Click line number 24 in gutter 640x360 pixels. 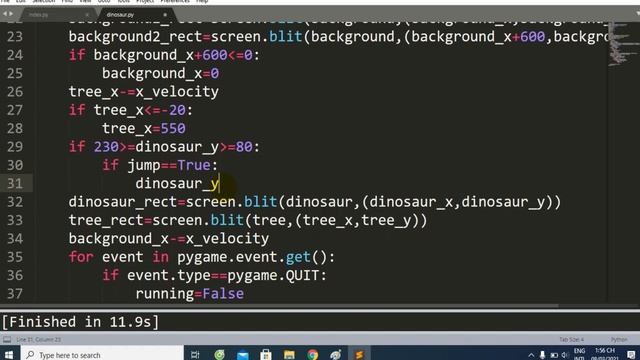click(15, 55)
